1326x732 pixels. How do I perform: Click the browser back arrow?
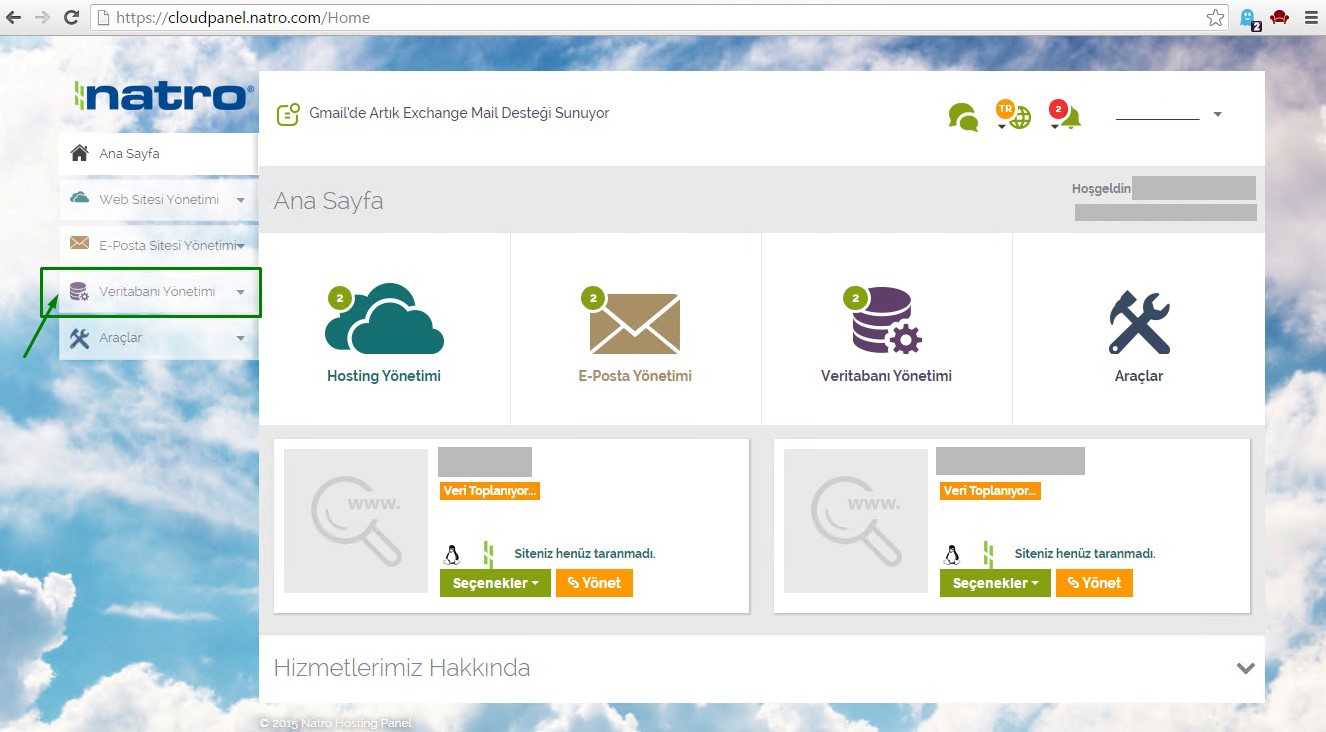point(14,17)
